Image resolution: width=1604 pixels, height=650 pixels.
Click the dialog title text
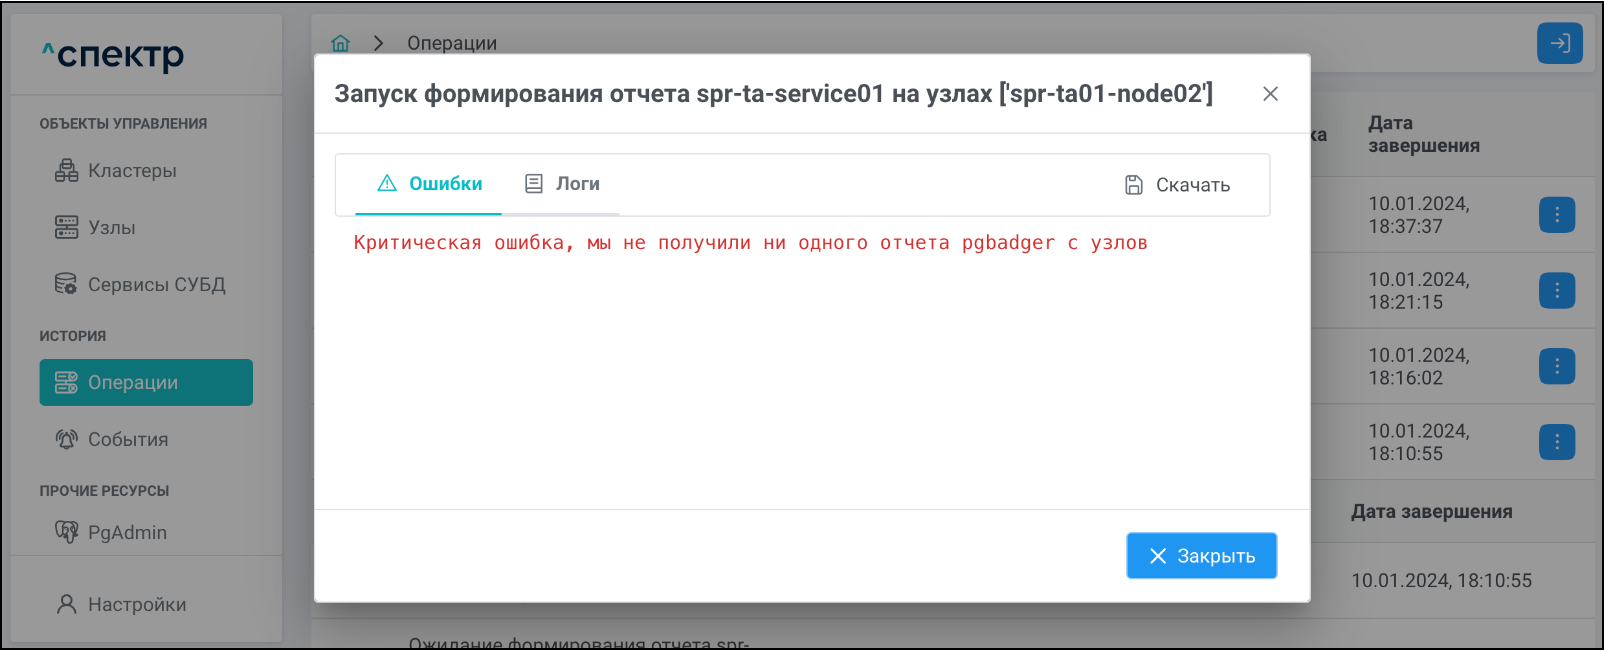point(774,94)
